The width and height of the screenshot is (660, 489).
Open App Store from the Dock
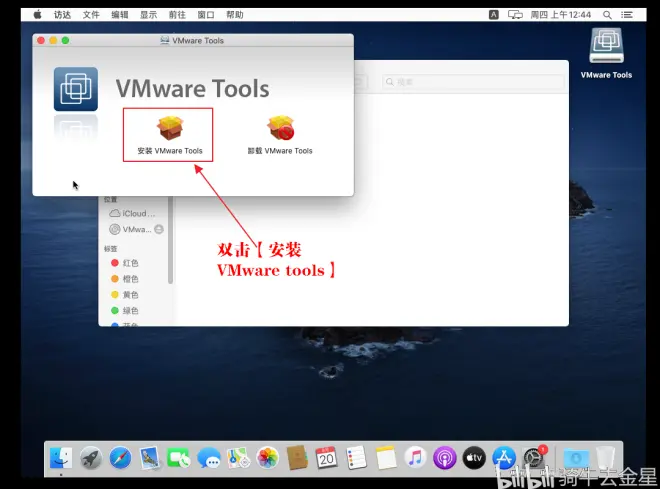[x=504, y=458]
